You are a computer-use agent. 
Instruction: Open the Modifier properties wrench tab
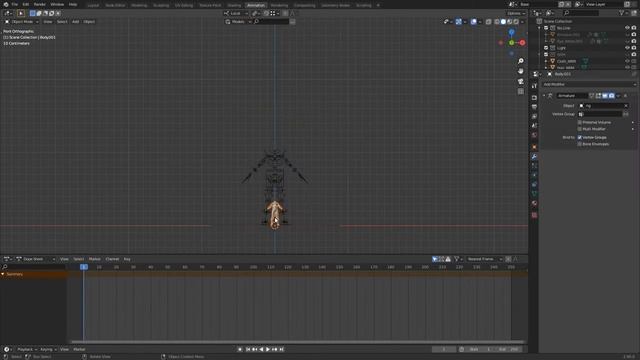pyautogui.click(x=534, y=157)
